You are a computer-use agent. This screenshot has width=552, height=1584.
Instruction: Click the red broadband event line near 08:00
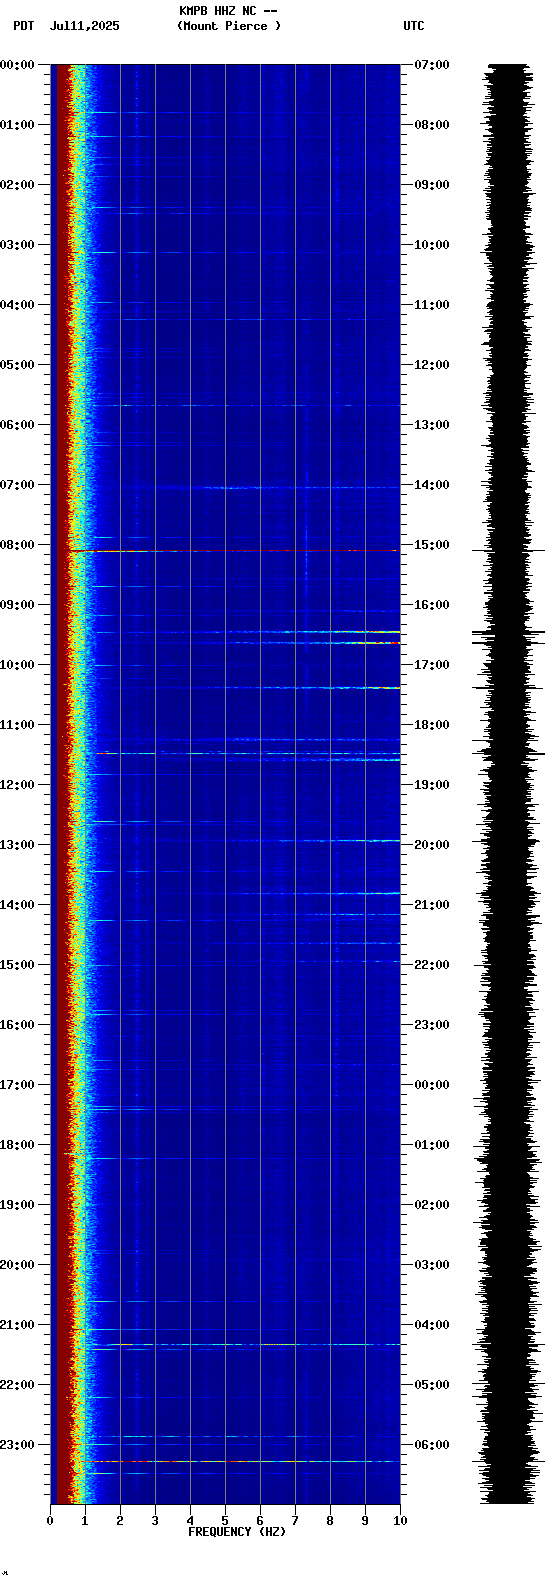234,551
